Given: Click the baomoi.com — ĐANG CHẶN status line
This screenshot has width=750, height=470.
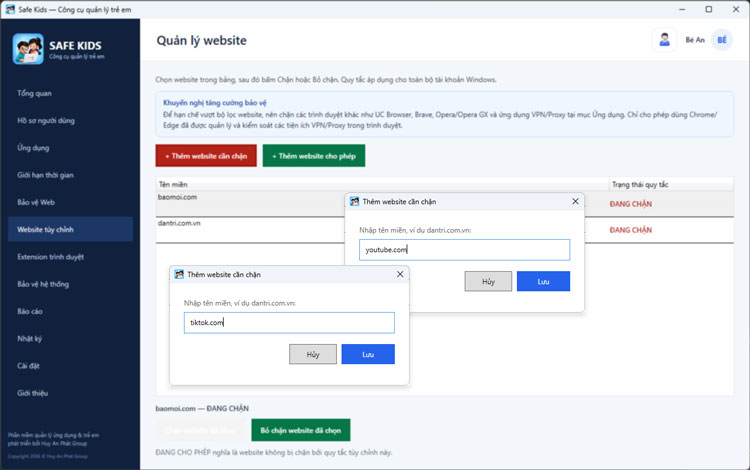Looking at the screenshot, I should [202, 408].
